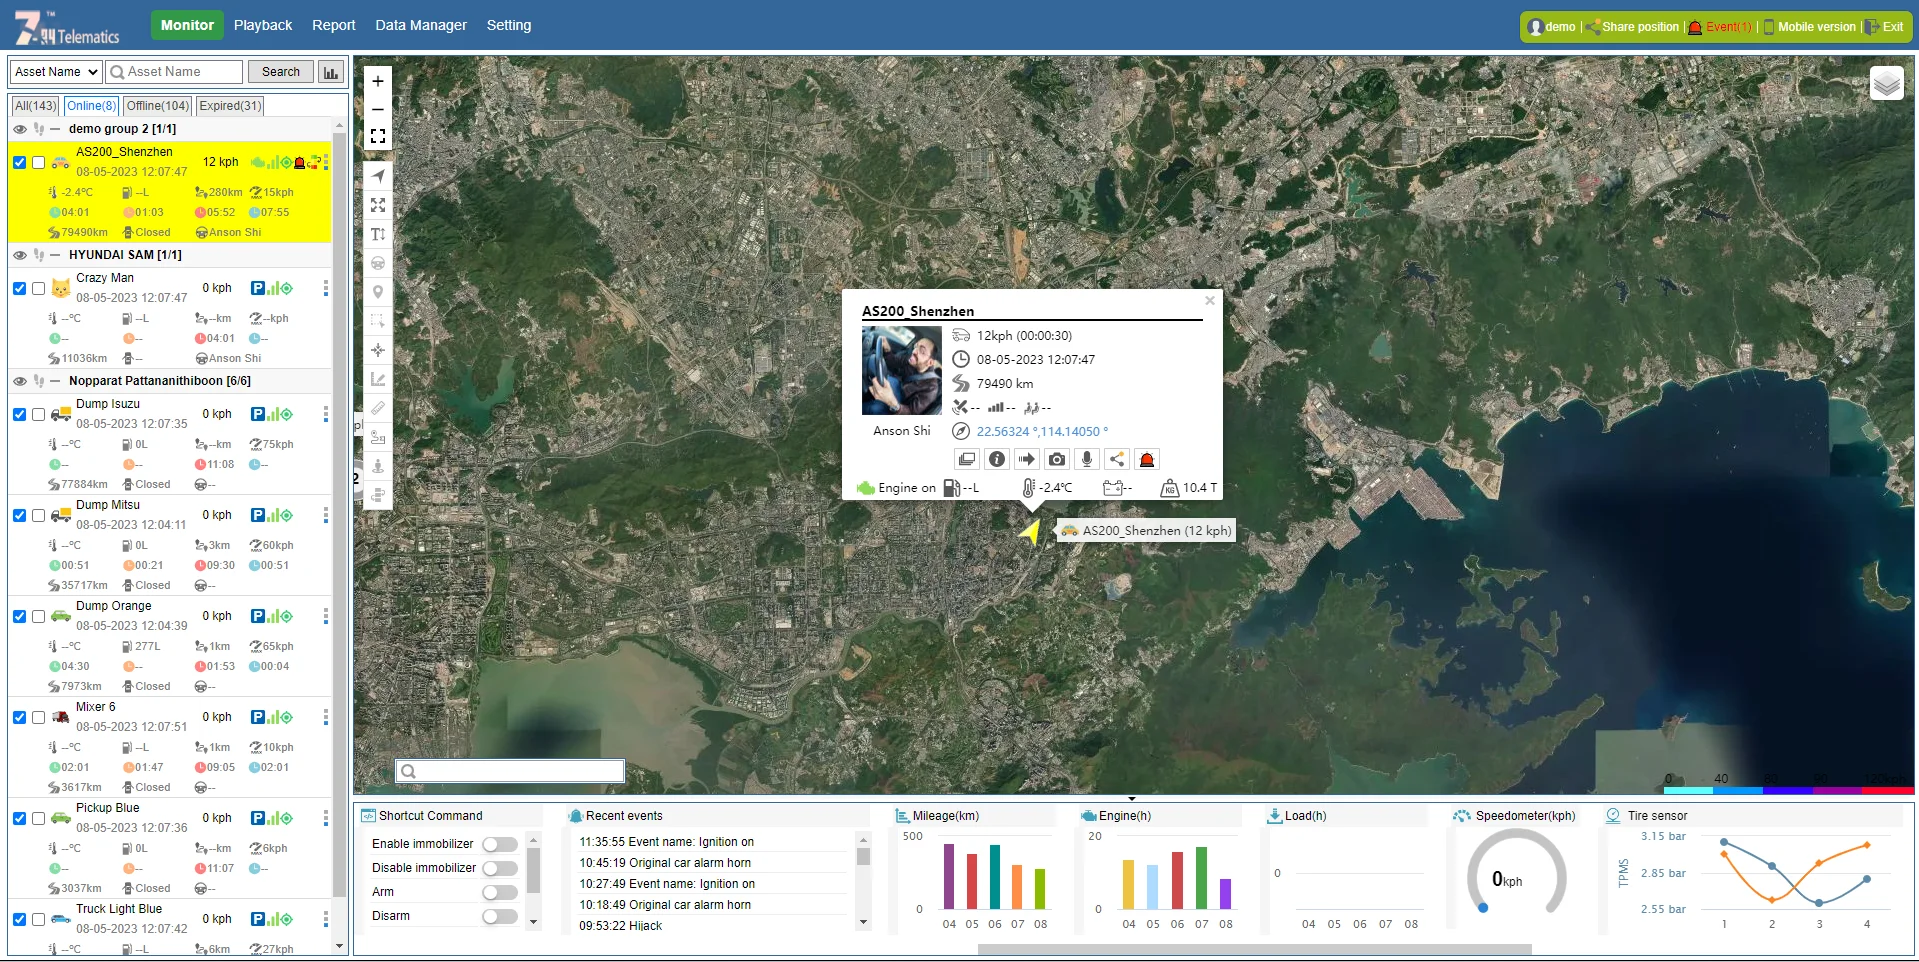The image size is (1919, 962).
Task: Click camera snapshot icon in vehicle popup
Action: tap(1057, 459)
